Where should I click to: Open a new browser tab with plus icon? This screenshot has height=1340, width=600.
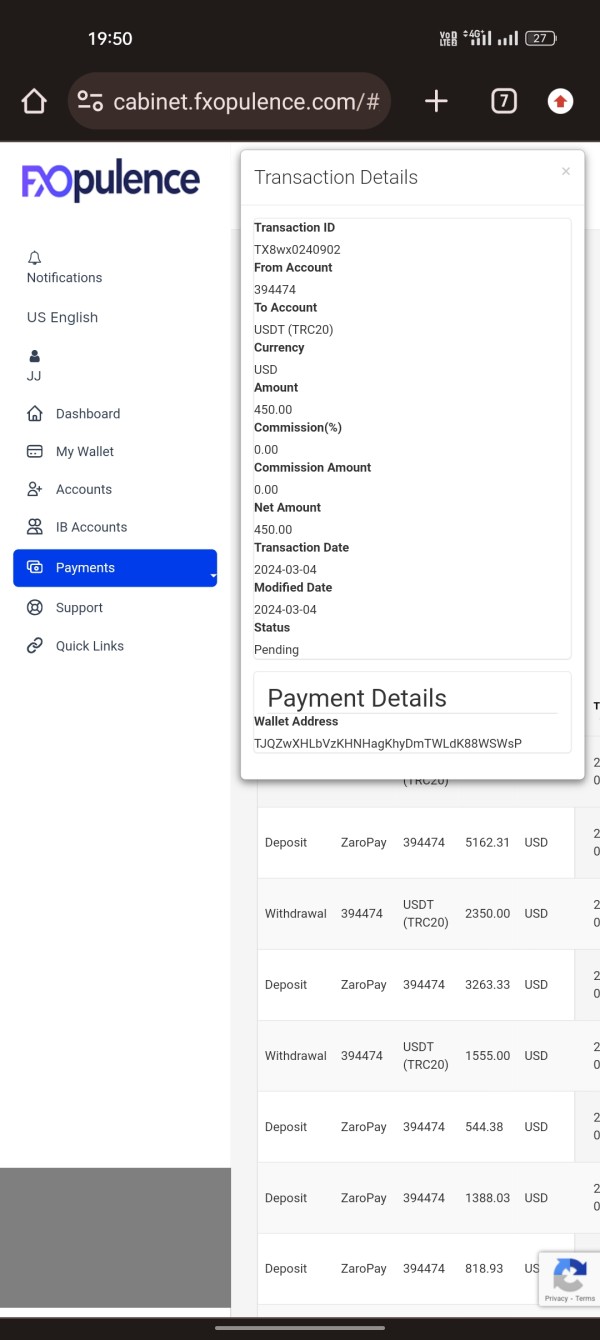point(436,101)
